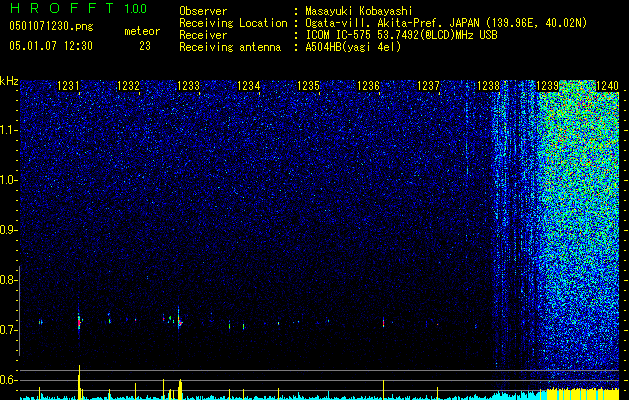Click the kHz axis unit label
The height and width of the screenshot is (400, 629).
[9, 81]
